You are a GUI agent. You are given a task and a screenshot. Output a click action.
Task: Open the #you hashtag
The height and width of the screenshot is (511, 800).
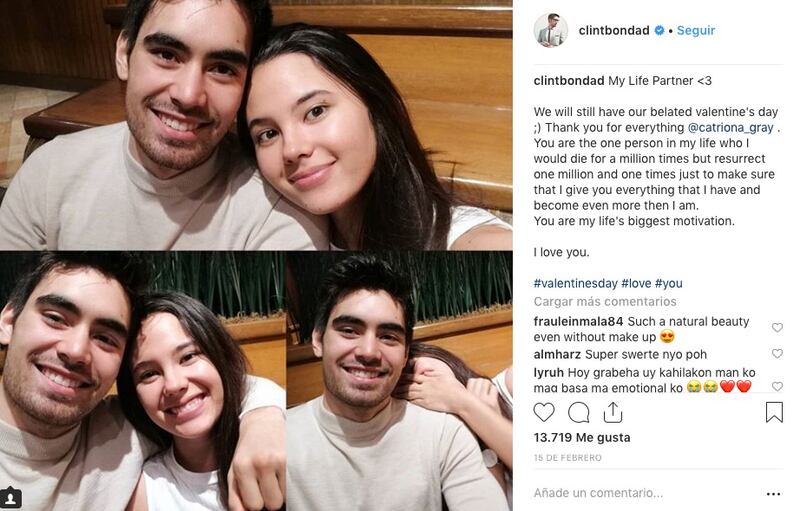[668, 283]
